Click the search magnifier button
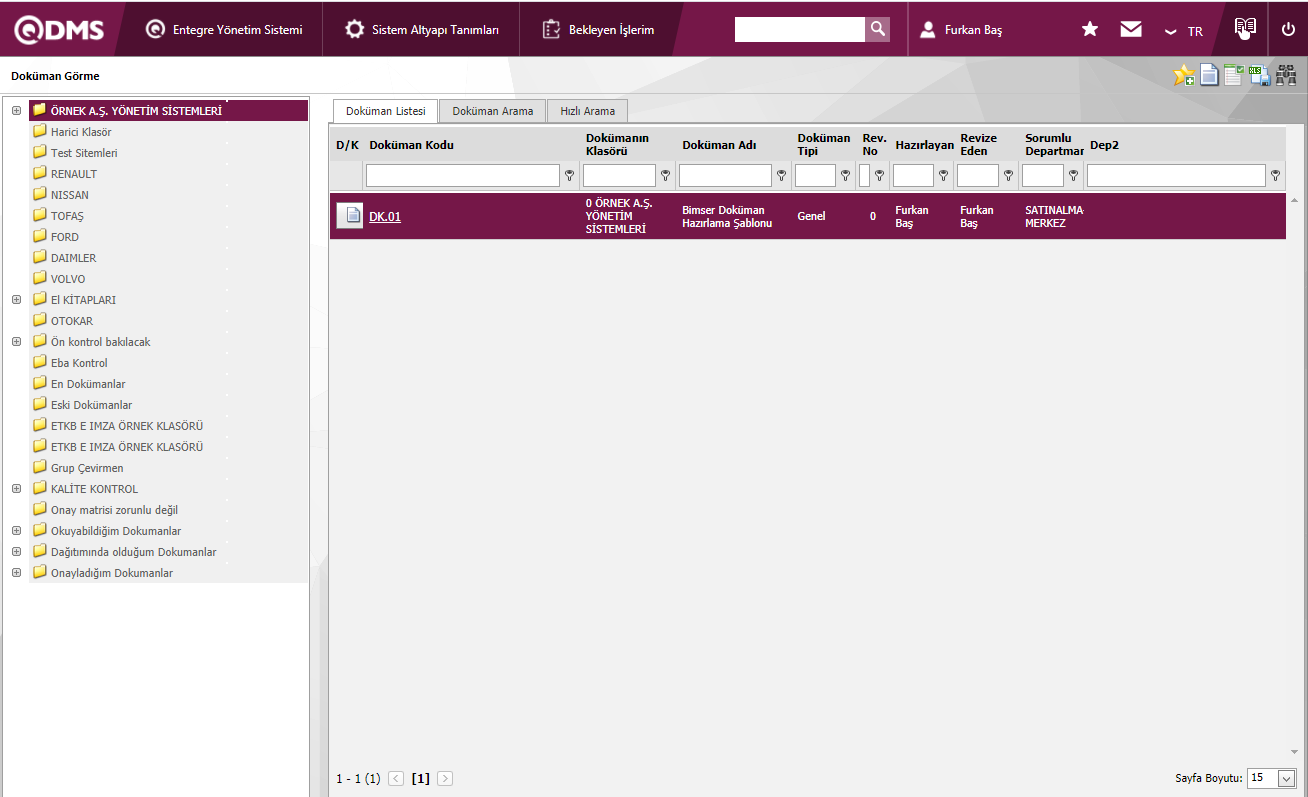Viewport: 1308px width, 797px height. [877, 29]
